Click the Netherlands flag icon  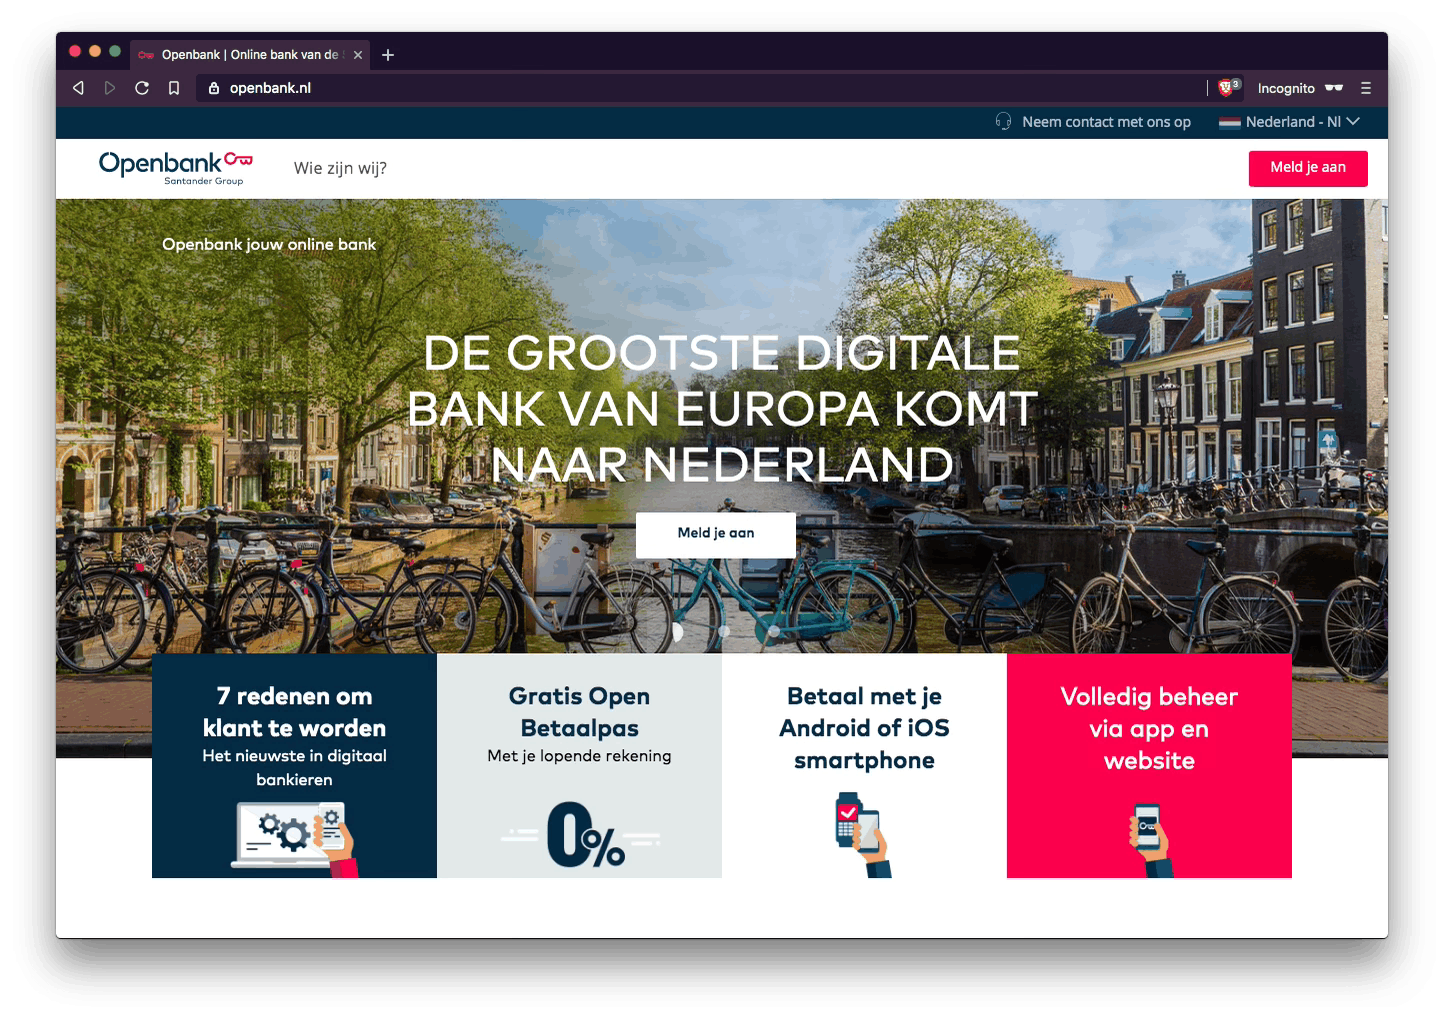click(x=1229, y=123)
